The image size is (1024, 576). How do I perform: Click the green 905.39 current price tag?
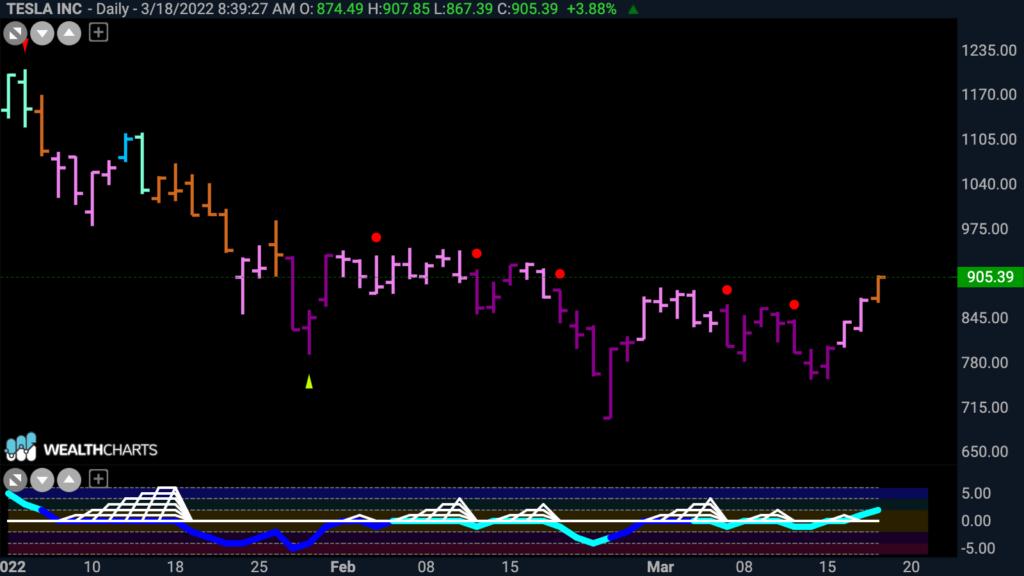(990, 277)
